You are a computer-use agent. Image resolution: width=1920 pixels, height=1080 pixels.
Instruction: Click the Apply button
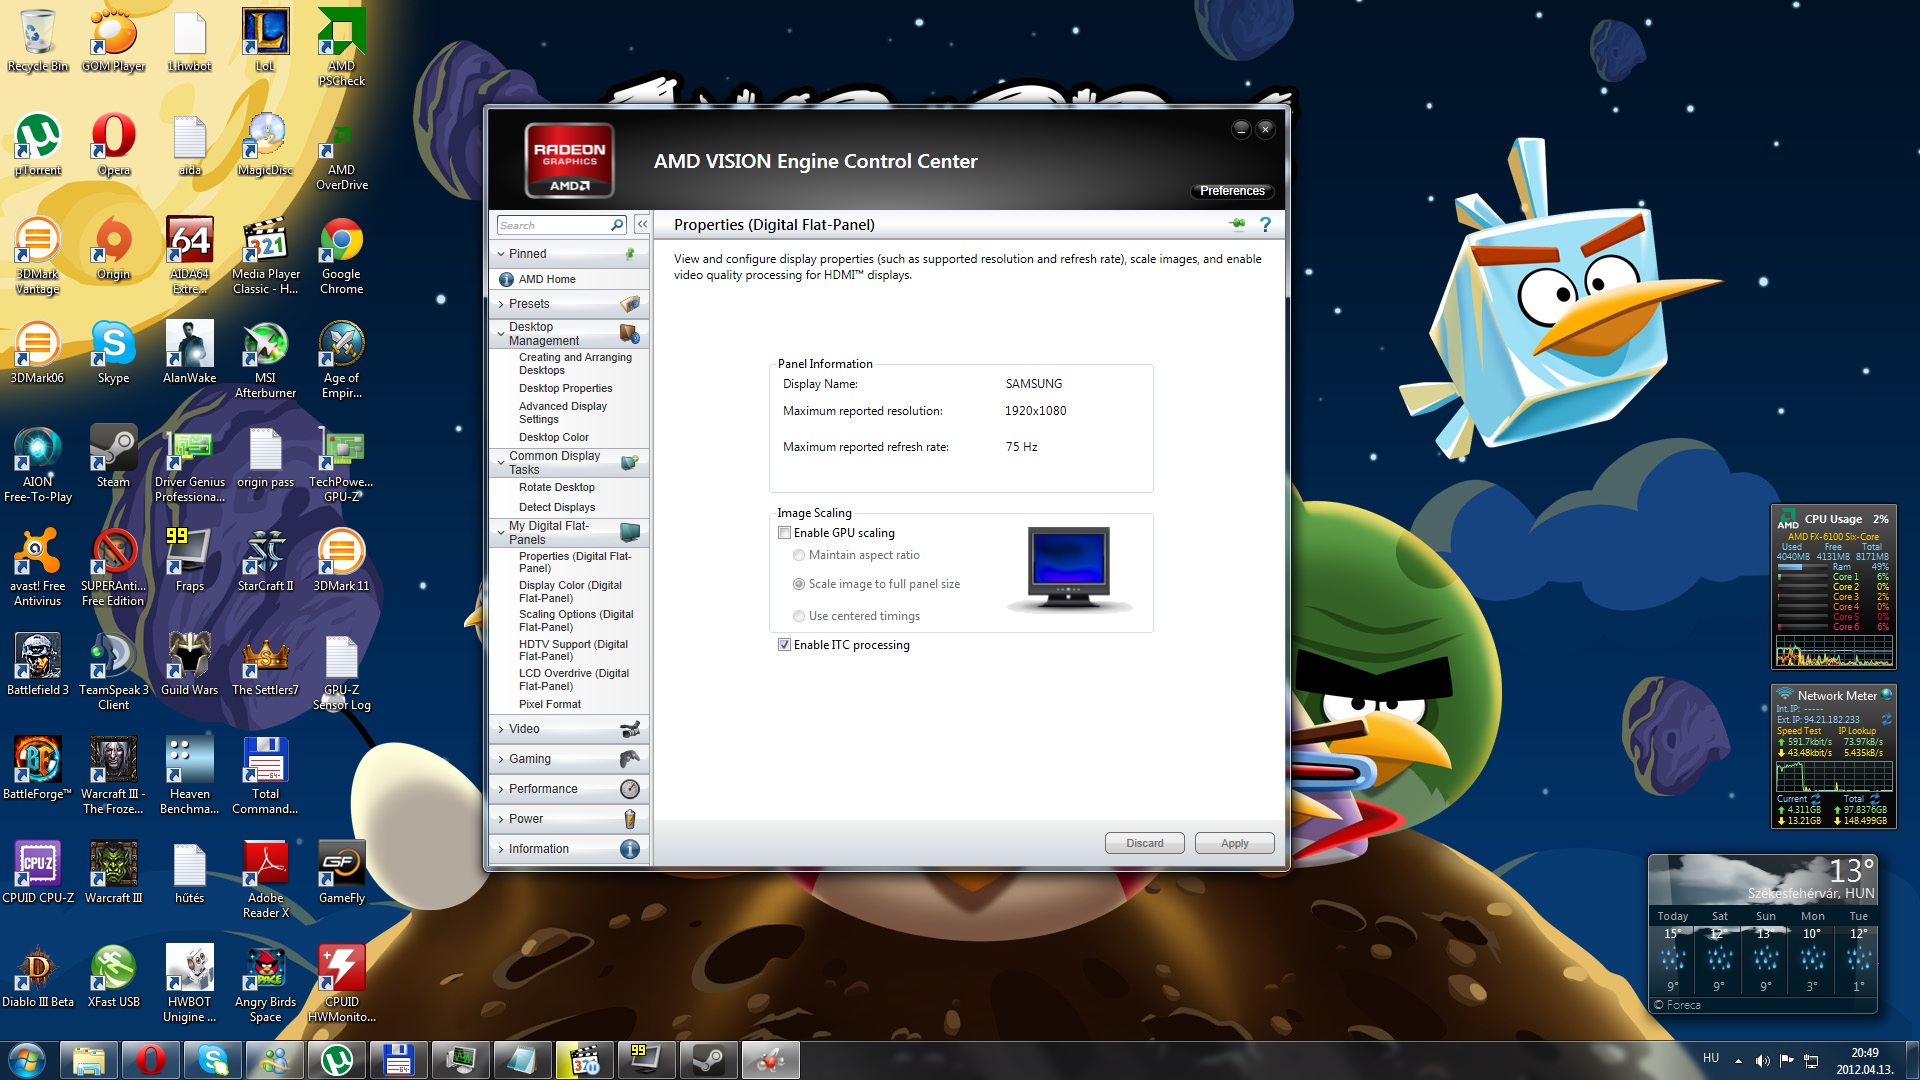[1235, 843]
